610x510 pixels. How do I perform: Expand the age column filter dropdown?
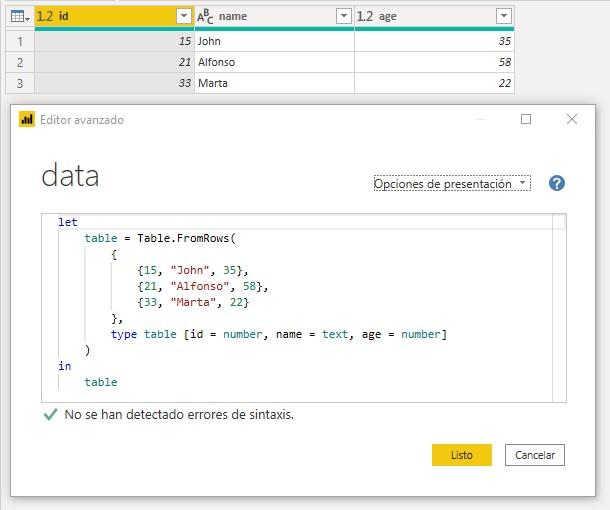pos(503,16)
